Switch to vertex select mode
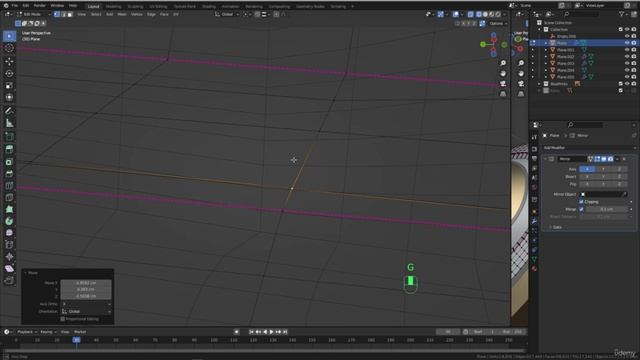The width and height of the screenshot is (640, 360). pos(57,14)
